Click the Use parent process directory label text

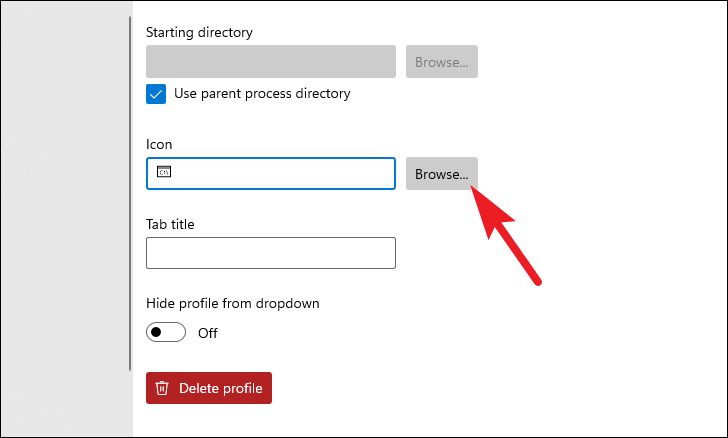pyautogui.click(x=262, y=93)
